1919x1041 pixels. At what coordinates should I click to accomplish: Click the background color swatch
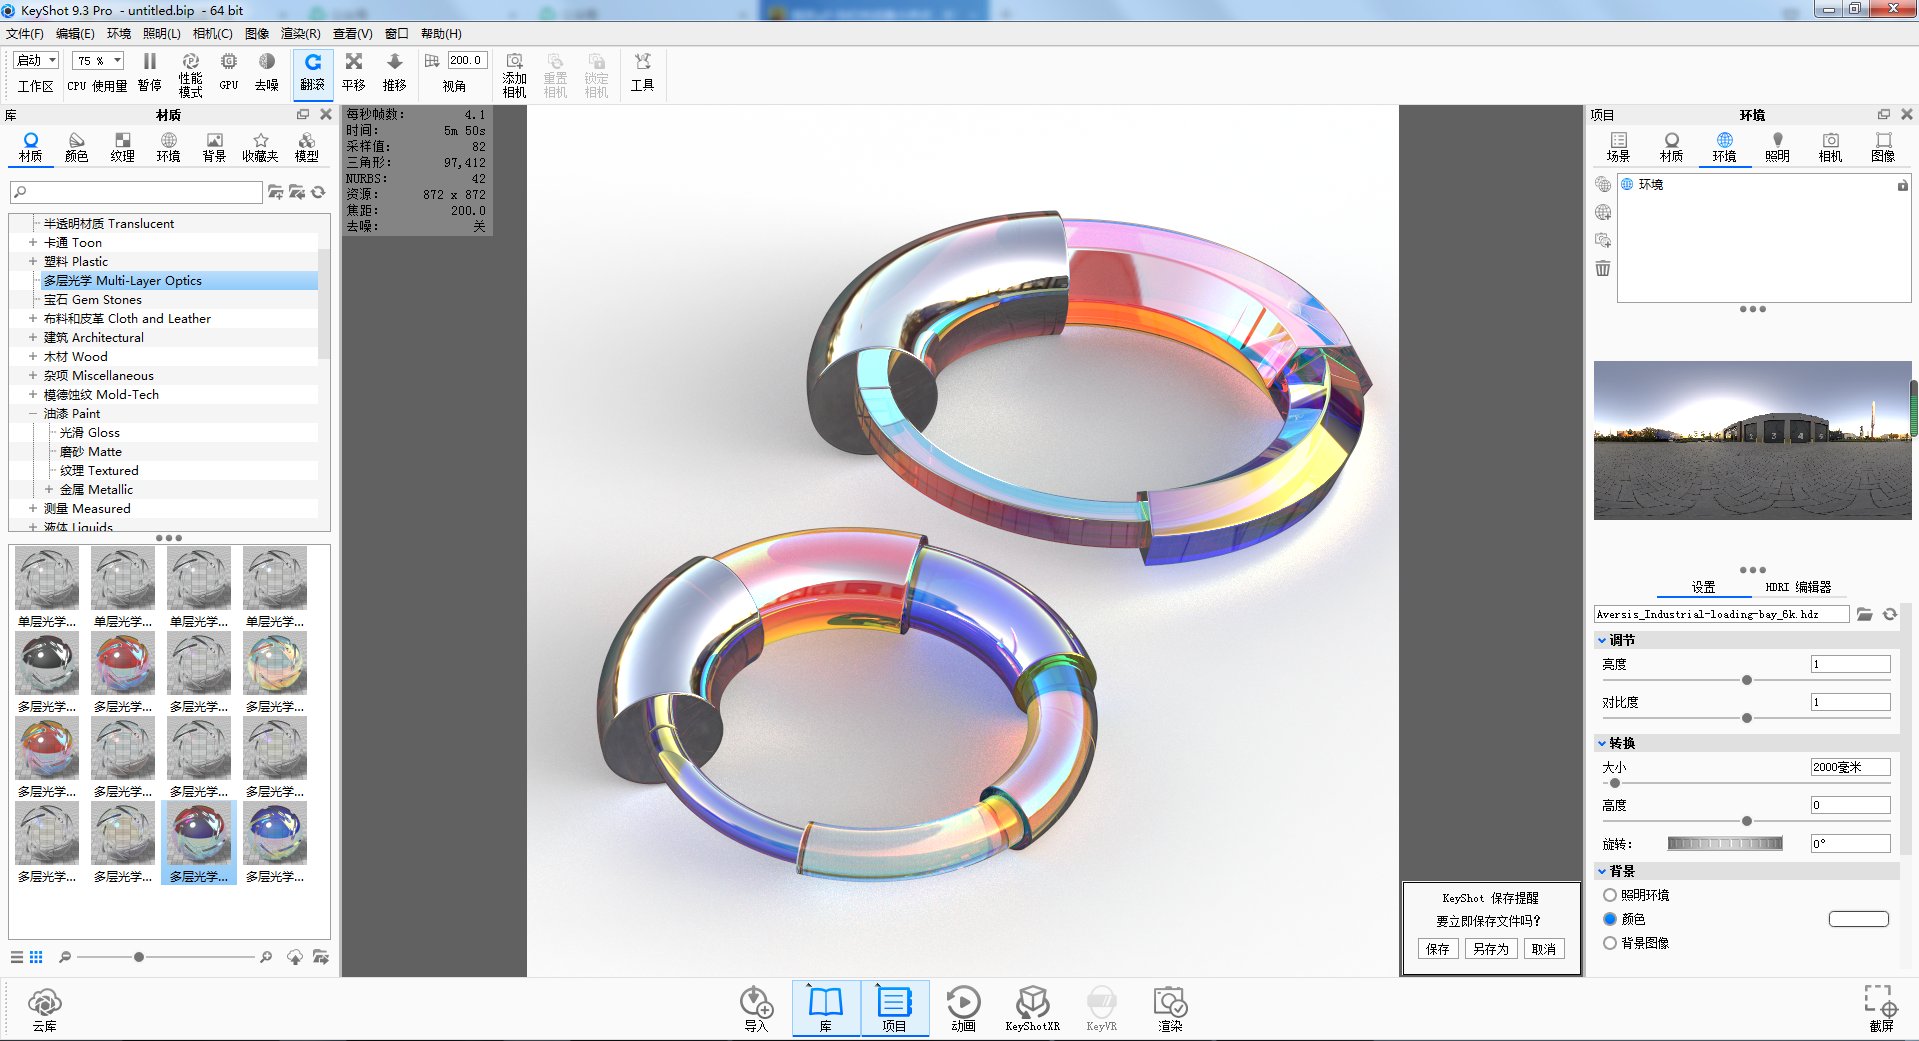coord(1858,919)
